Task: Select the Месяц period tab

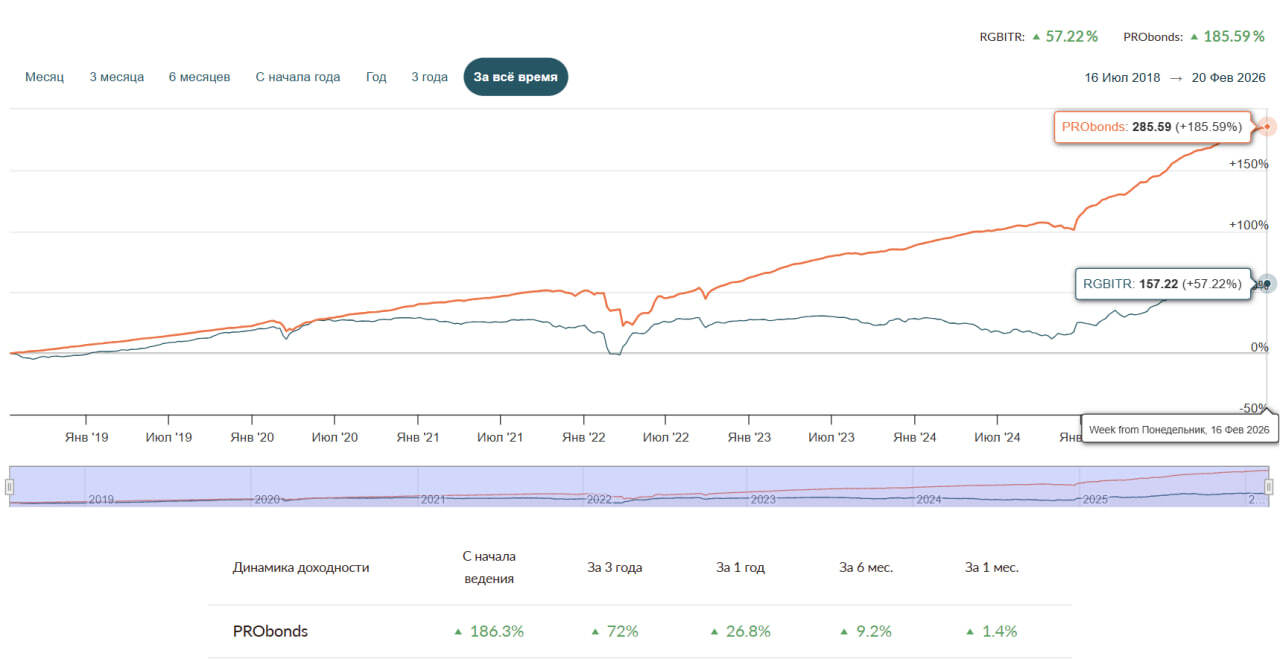Action: coord(44,77)
